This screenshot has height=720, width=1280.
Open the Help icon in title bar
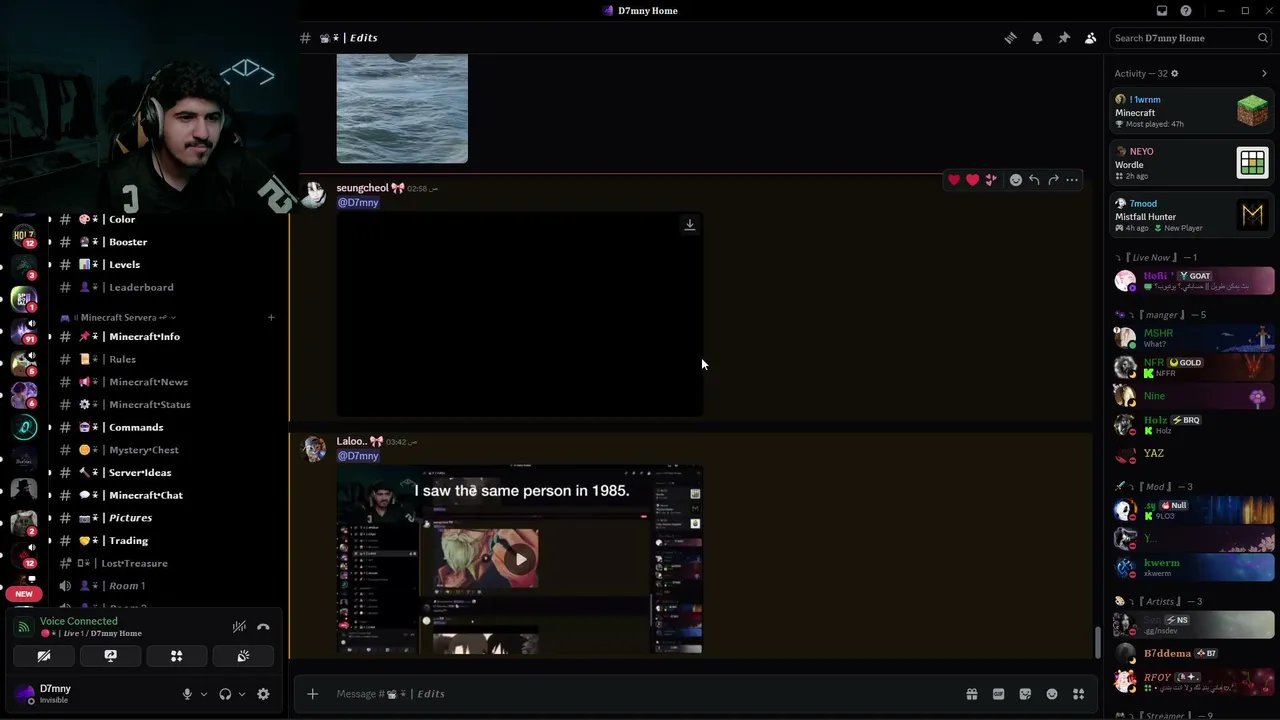click(1186, 11)
